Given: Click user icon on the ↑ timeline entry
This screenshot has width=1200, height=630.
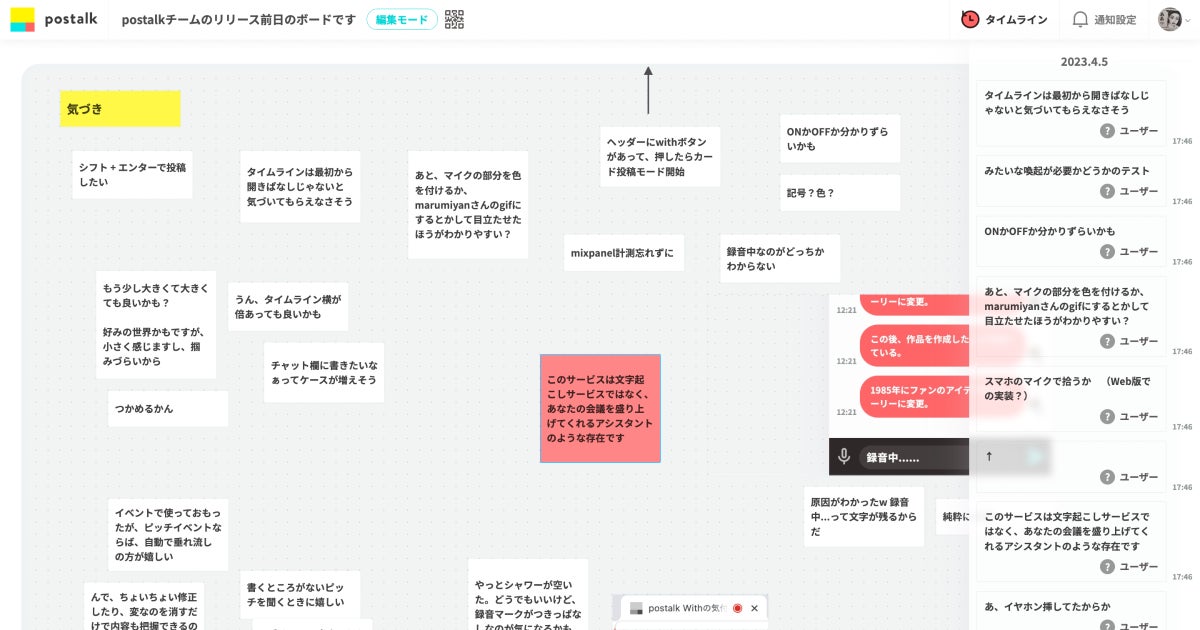Looking at the screenshot, I should [x=1107, y=477].
